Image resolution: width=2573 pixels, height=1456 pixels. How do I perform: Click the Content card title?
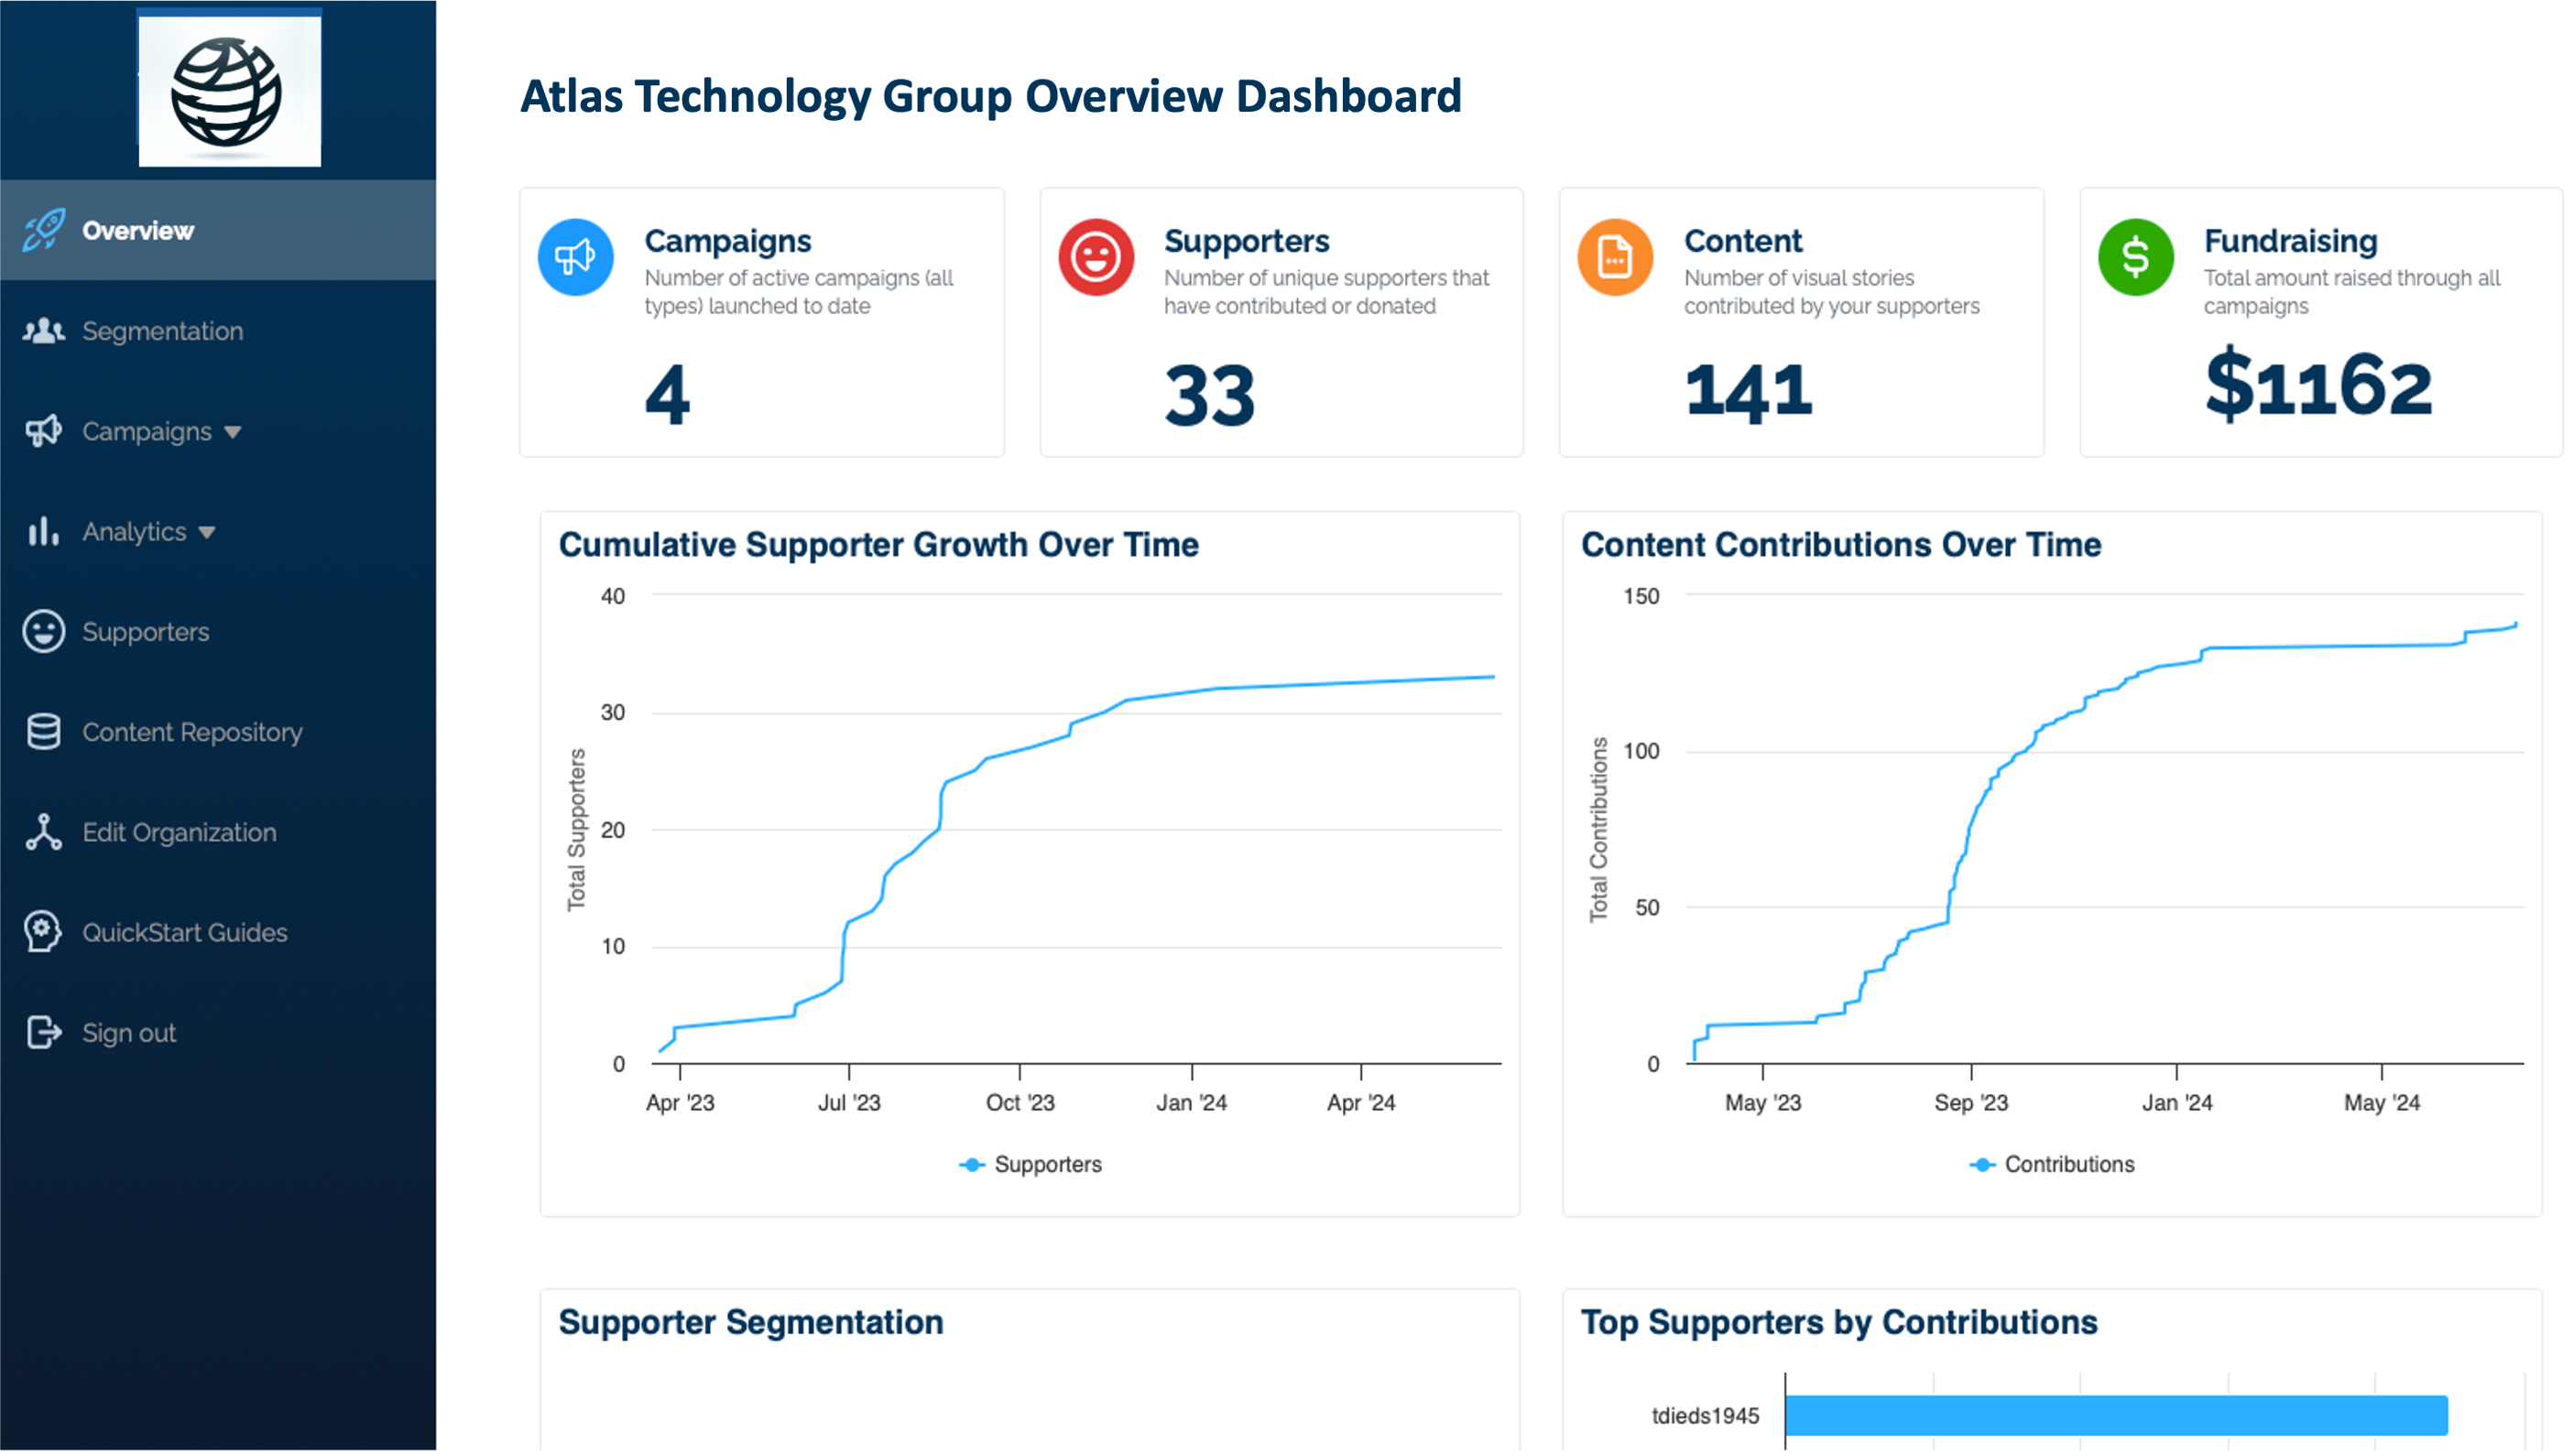coord(1742,241)
